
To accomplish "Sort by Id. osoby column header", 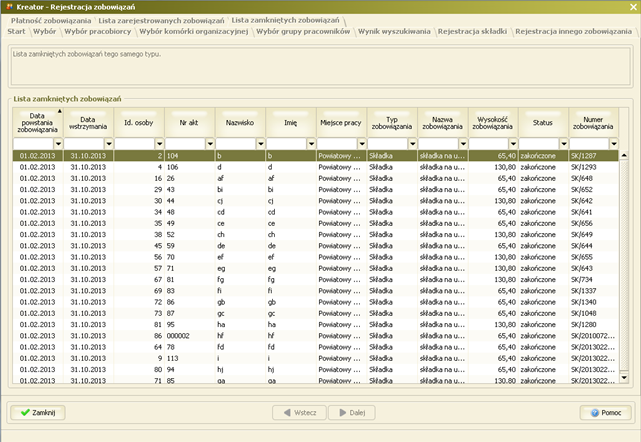I will click(139, 123).
